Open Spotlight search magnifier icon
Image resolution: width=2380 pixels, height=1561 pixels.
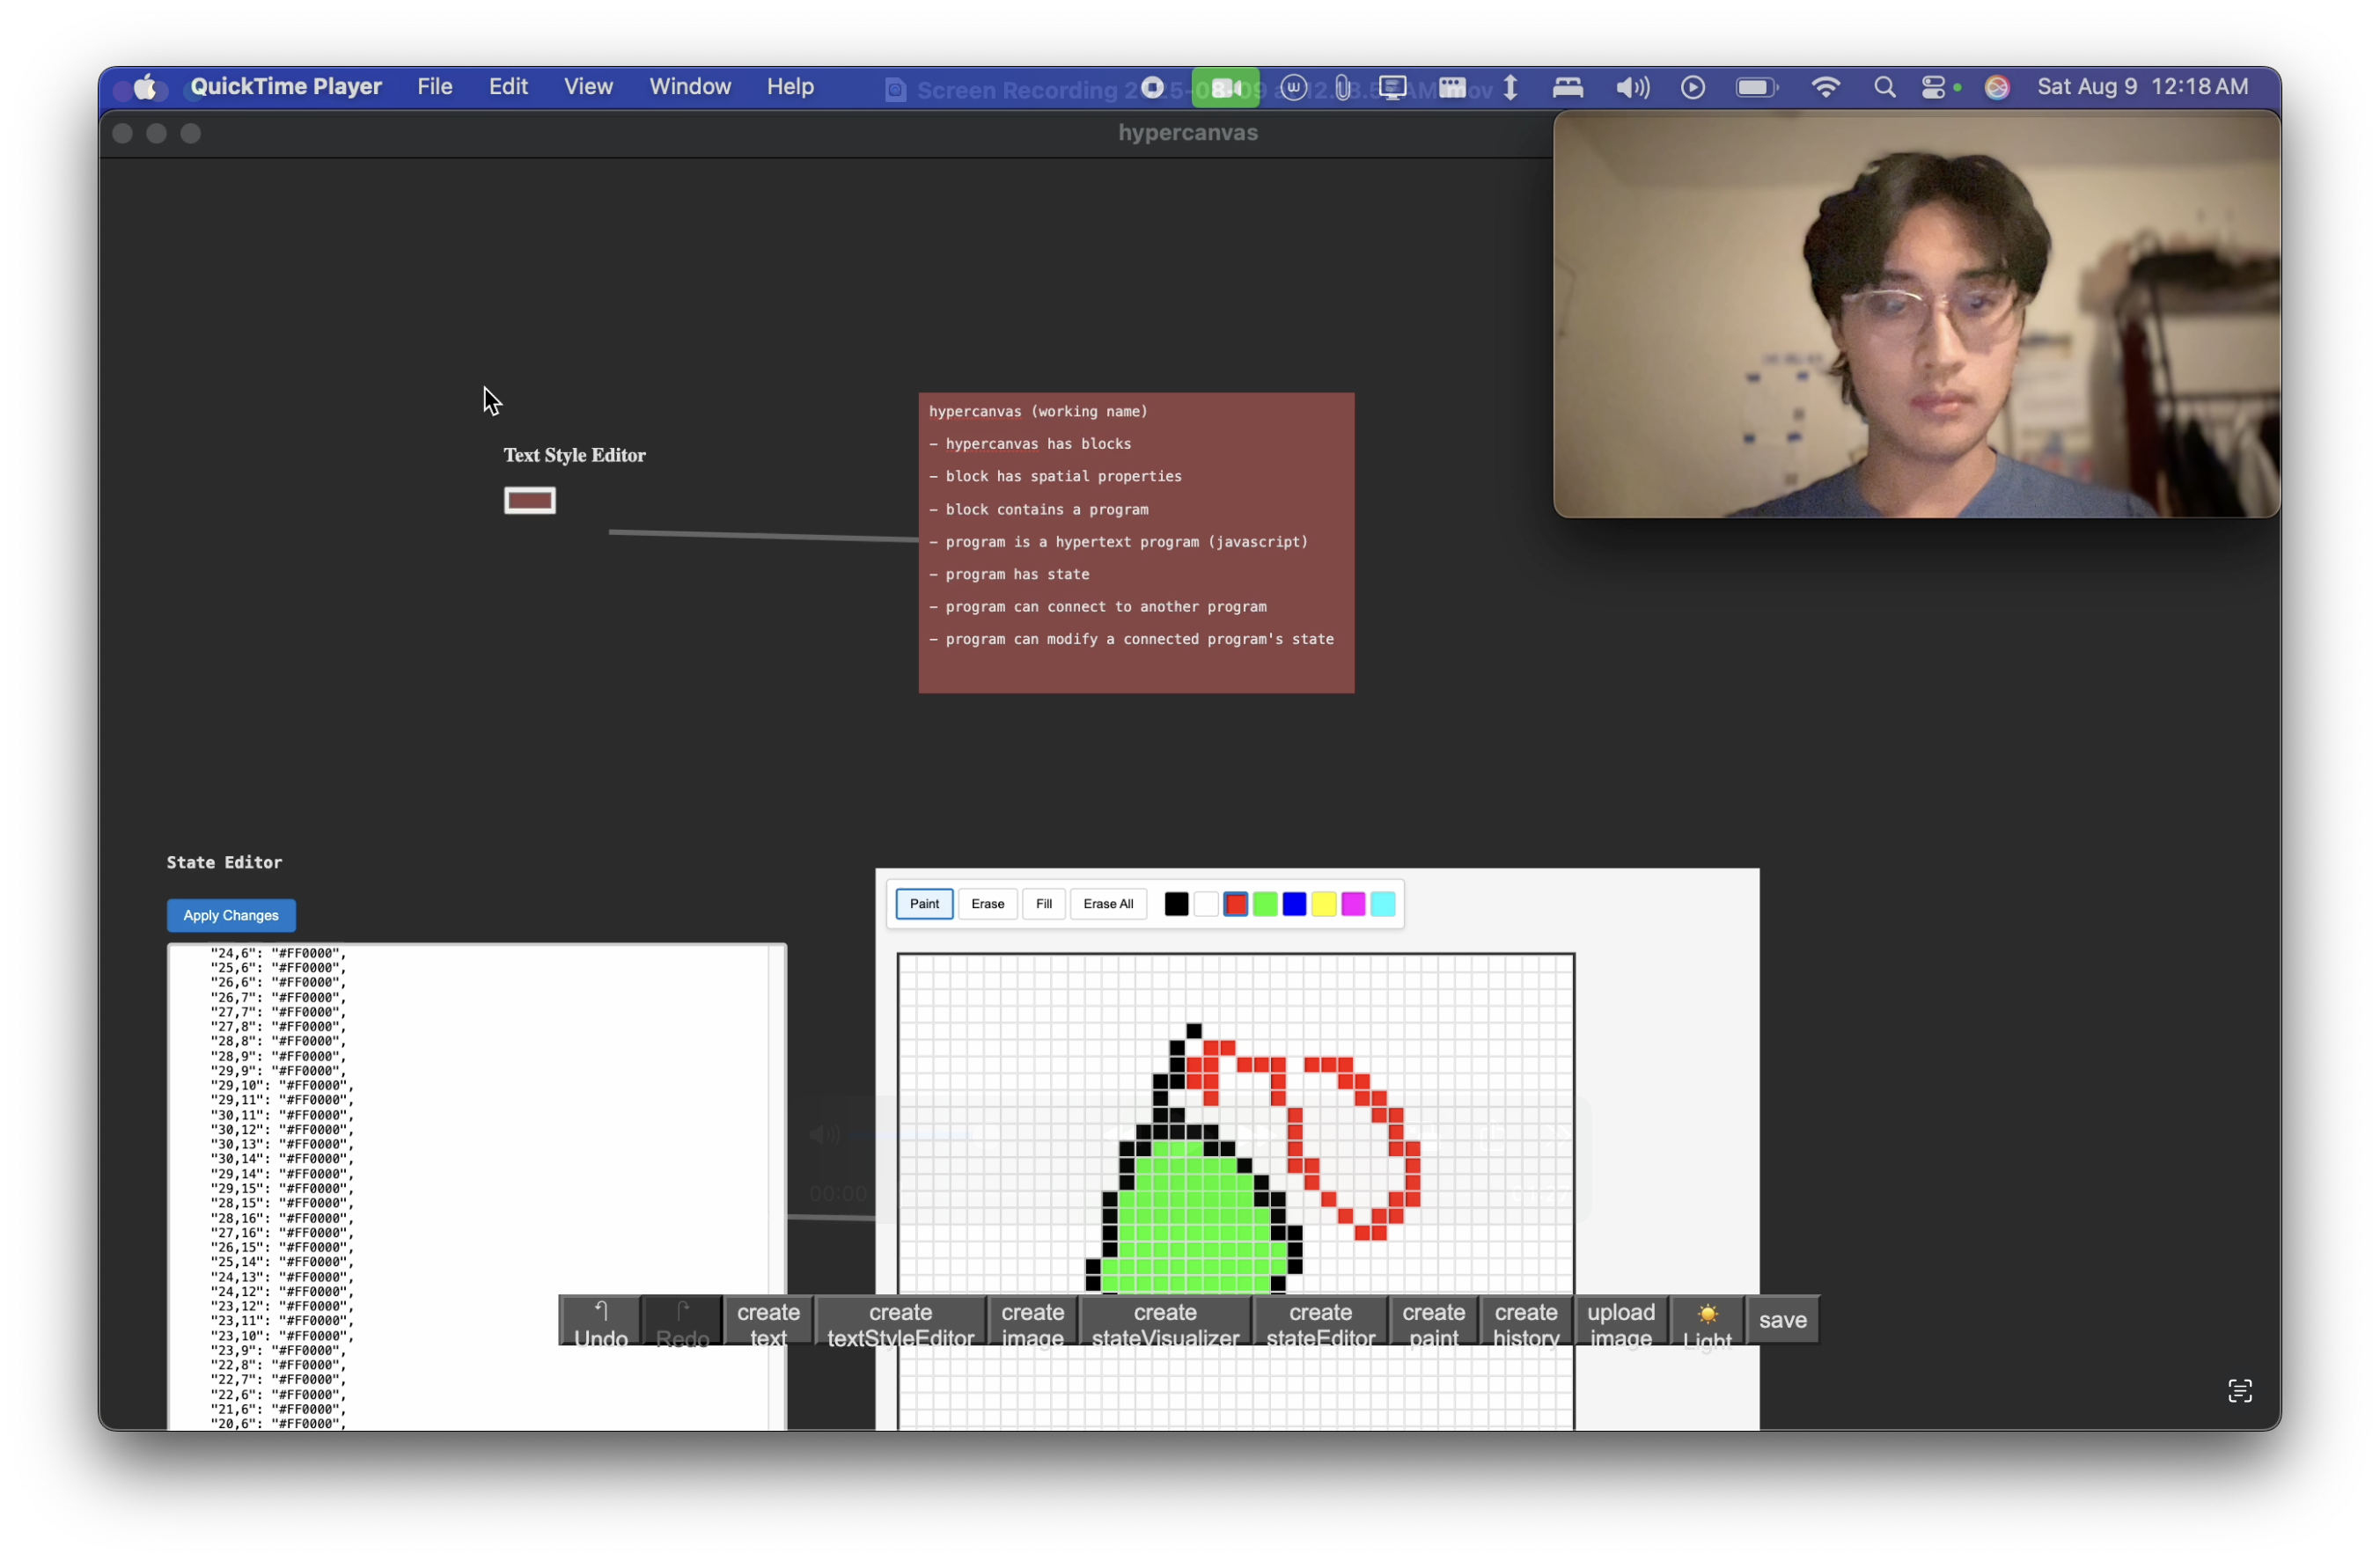(x=1884, y=88)
